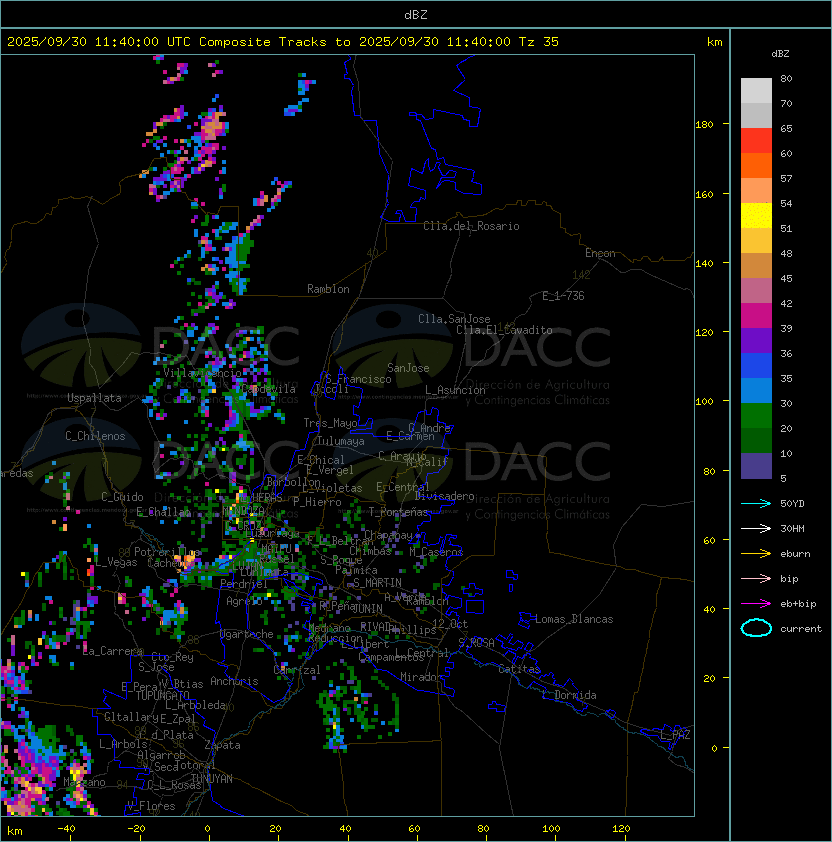Click the dBZ title at top center
Screen dimensions: 832x842
[416, 15]
